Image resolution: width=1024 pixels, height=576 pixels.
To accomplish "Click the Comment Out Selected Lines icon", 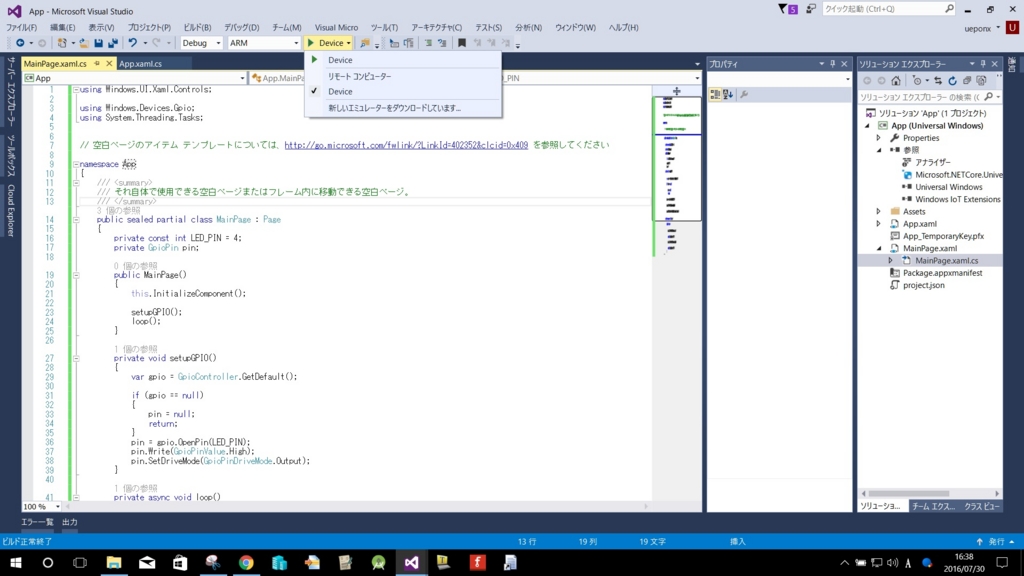I will click(x=428, y=43).
